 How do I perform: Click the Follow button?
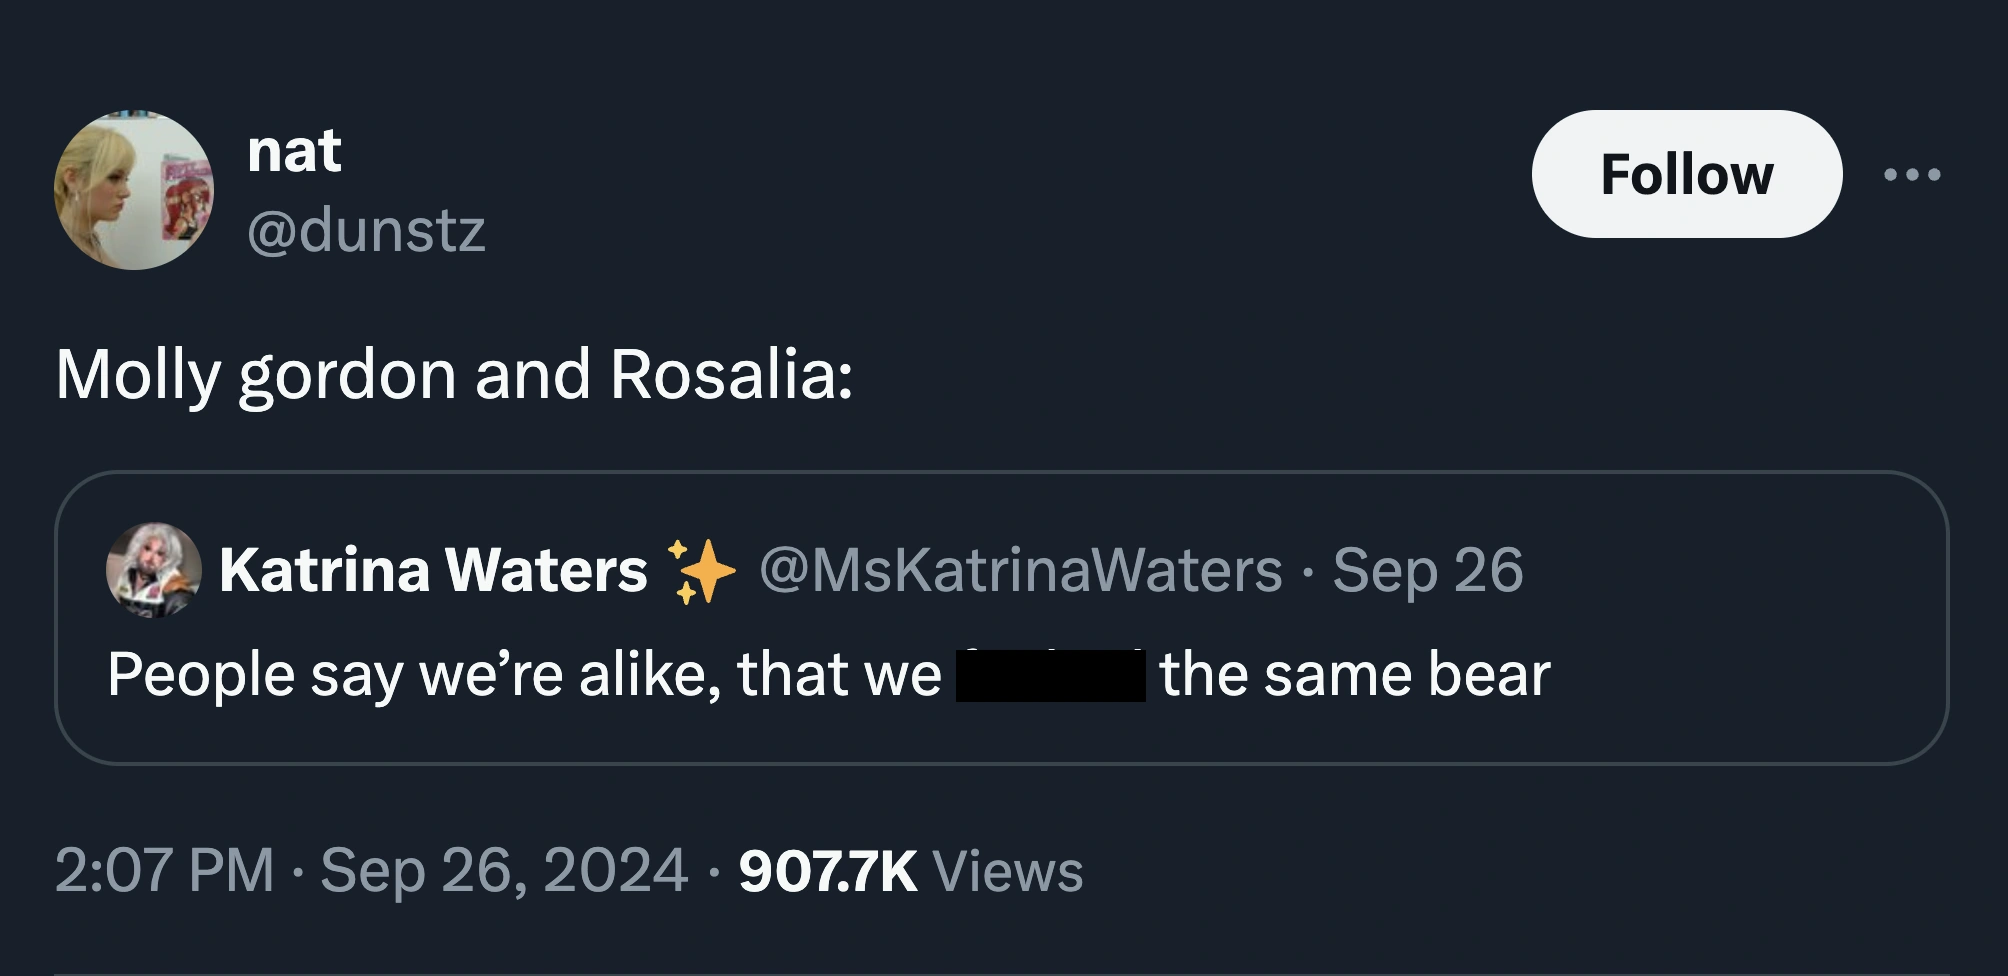click(1686, 174)
